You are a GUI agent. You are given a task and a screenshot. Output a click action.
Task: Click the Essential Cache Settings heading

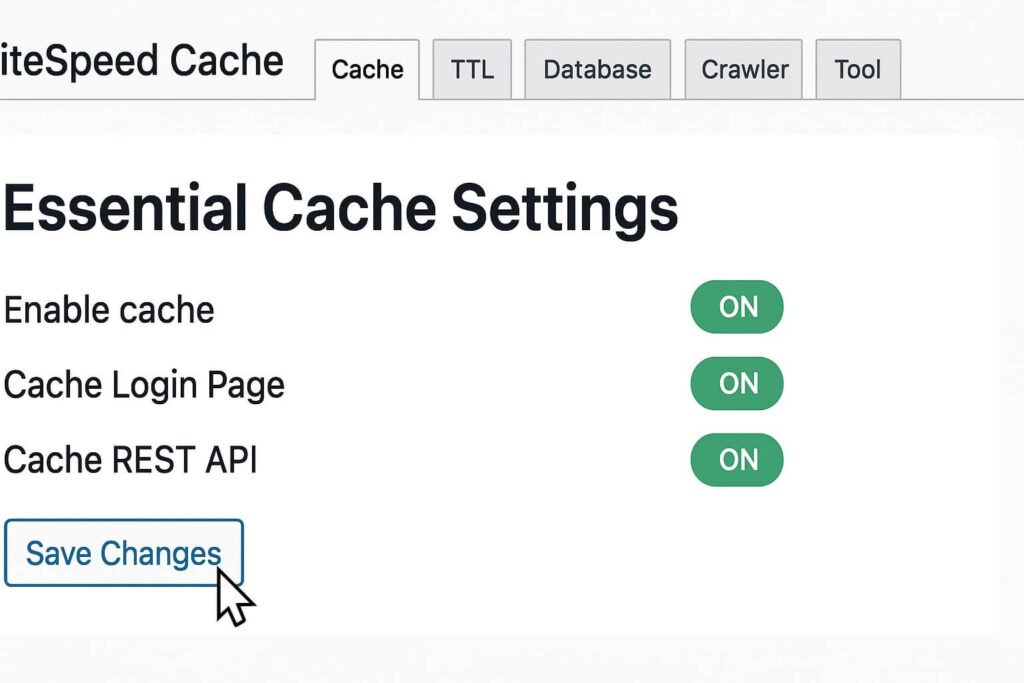tap(338, 207)
